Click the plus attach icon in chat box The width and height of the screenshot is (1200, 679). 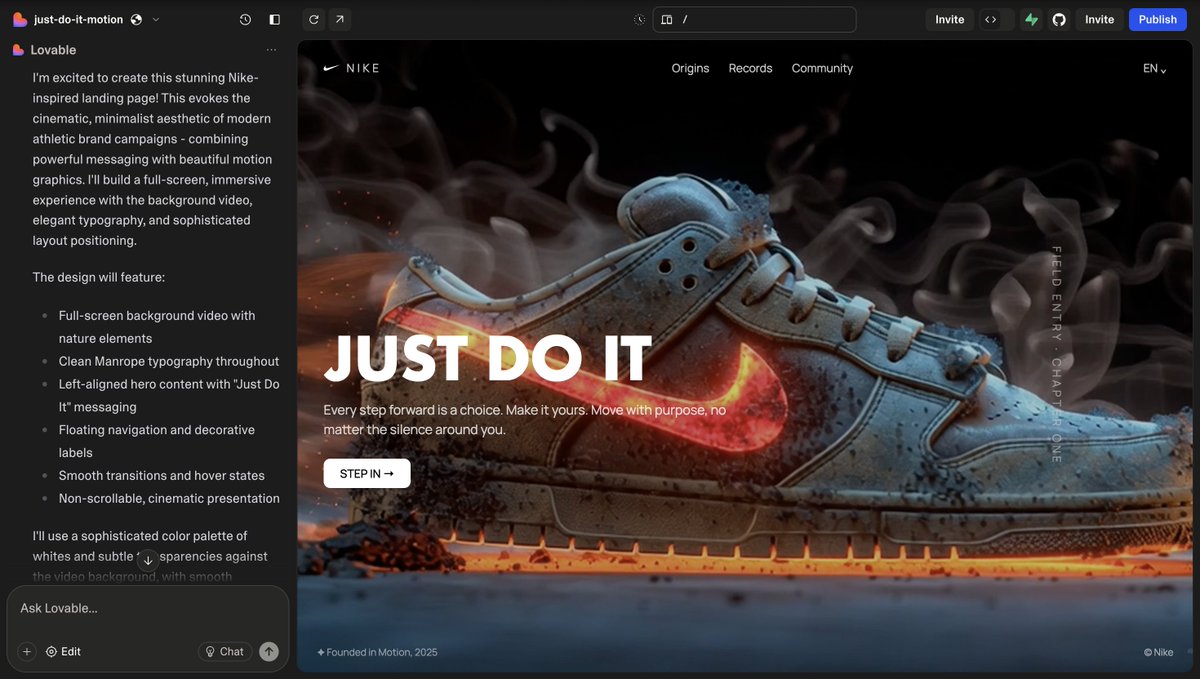click(27, 651)
